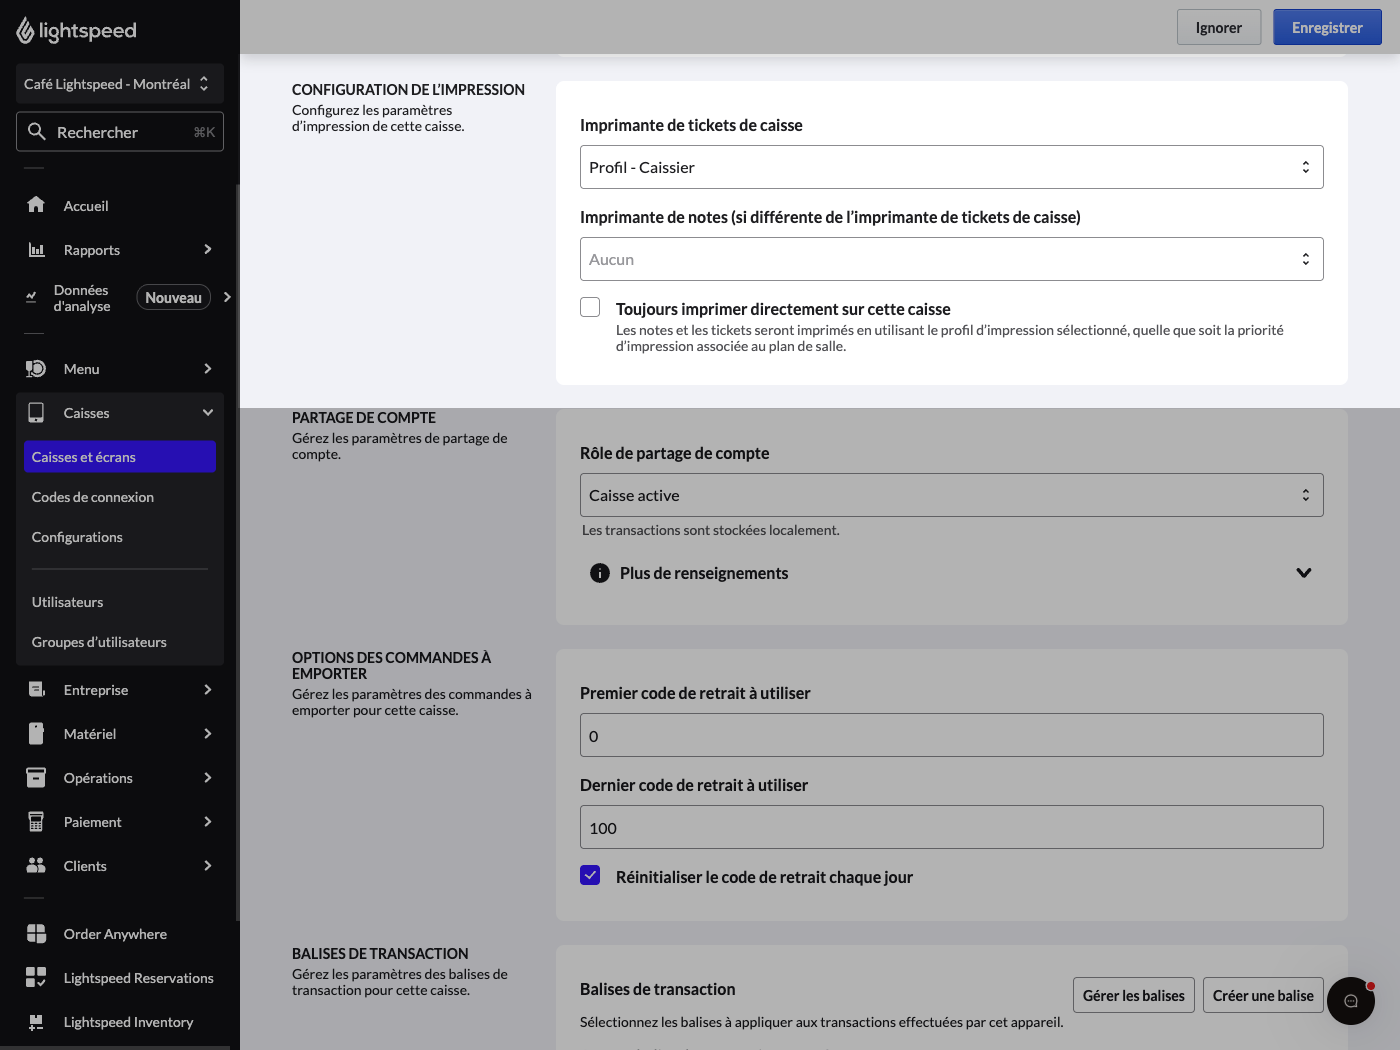Open Groupes d'utilisateurs menu item
This screenshot has height=1050, width=1400.
tap(99, 642)
